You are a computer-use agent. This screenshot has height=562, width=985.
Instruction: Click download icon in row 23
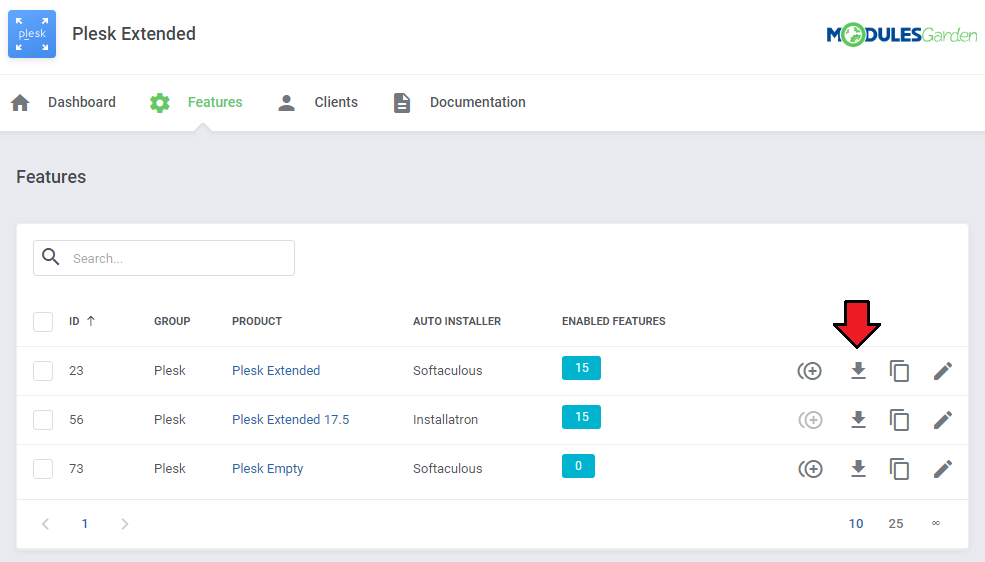858,370
